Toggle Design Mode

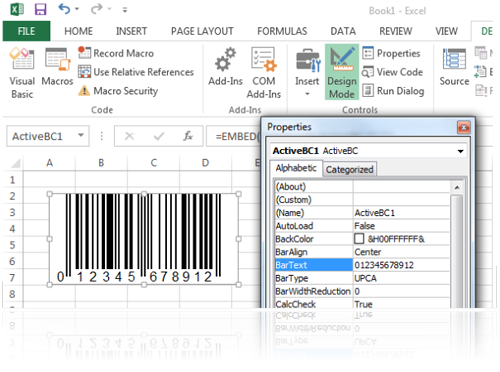point(342,72)
